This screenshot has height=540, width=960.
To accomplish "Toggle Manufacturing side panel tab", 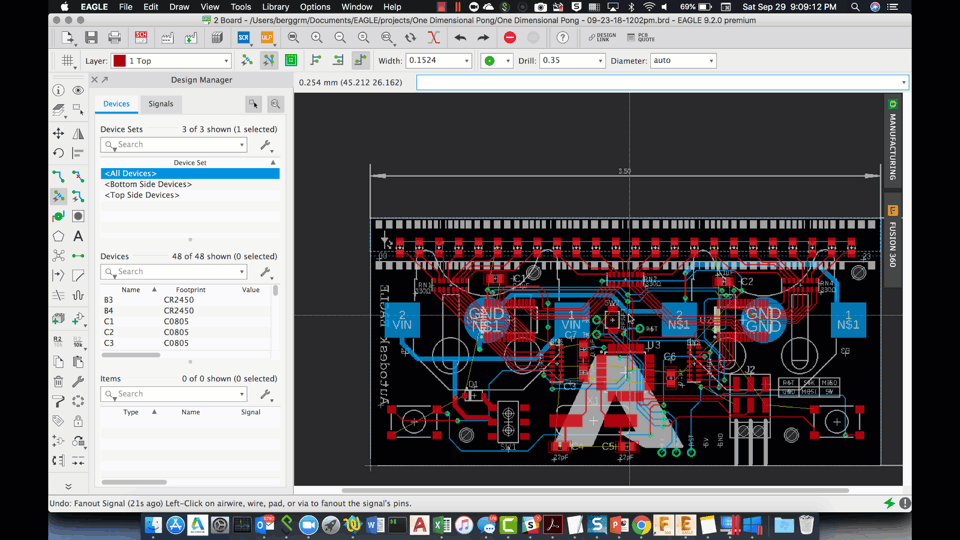I will tap(892, 140).
